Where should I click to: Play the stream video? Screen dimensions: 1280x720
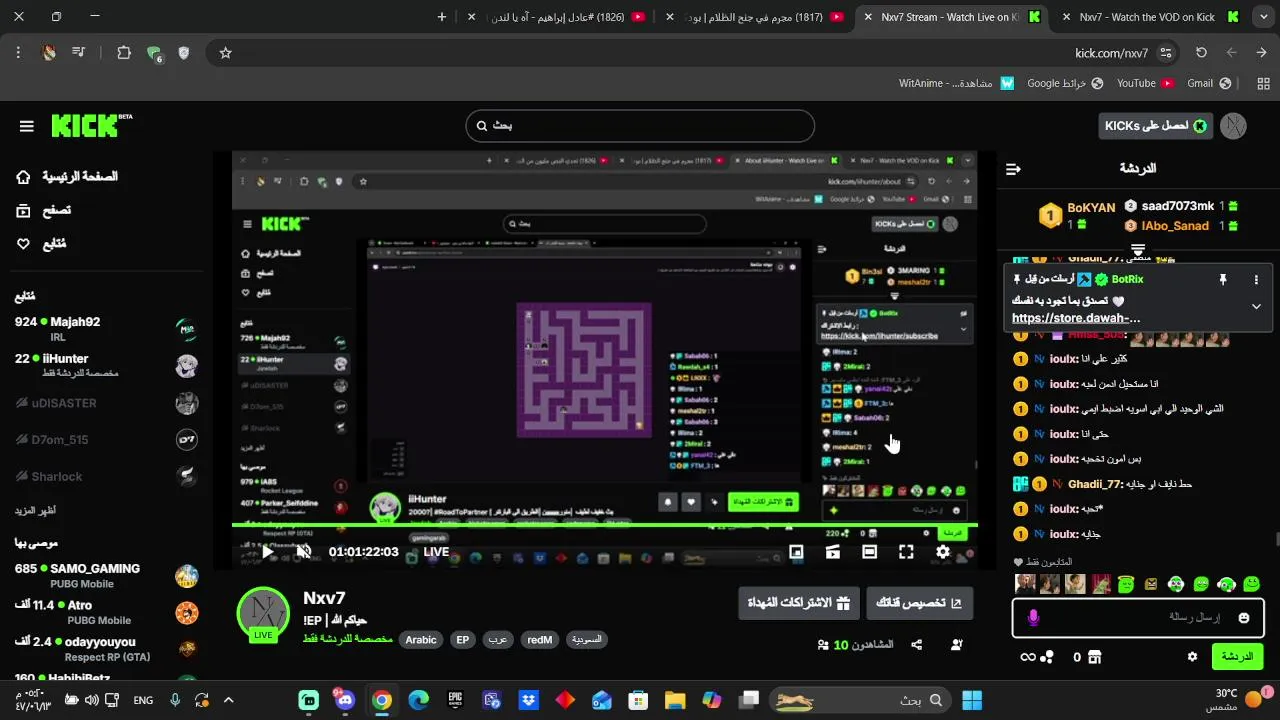pyautogui.click(x=267, y=551)
